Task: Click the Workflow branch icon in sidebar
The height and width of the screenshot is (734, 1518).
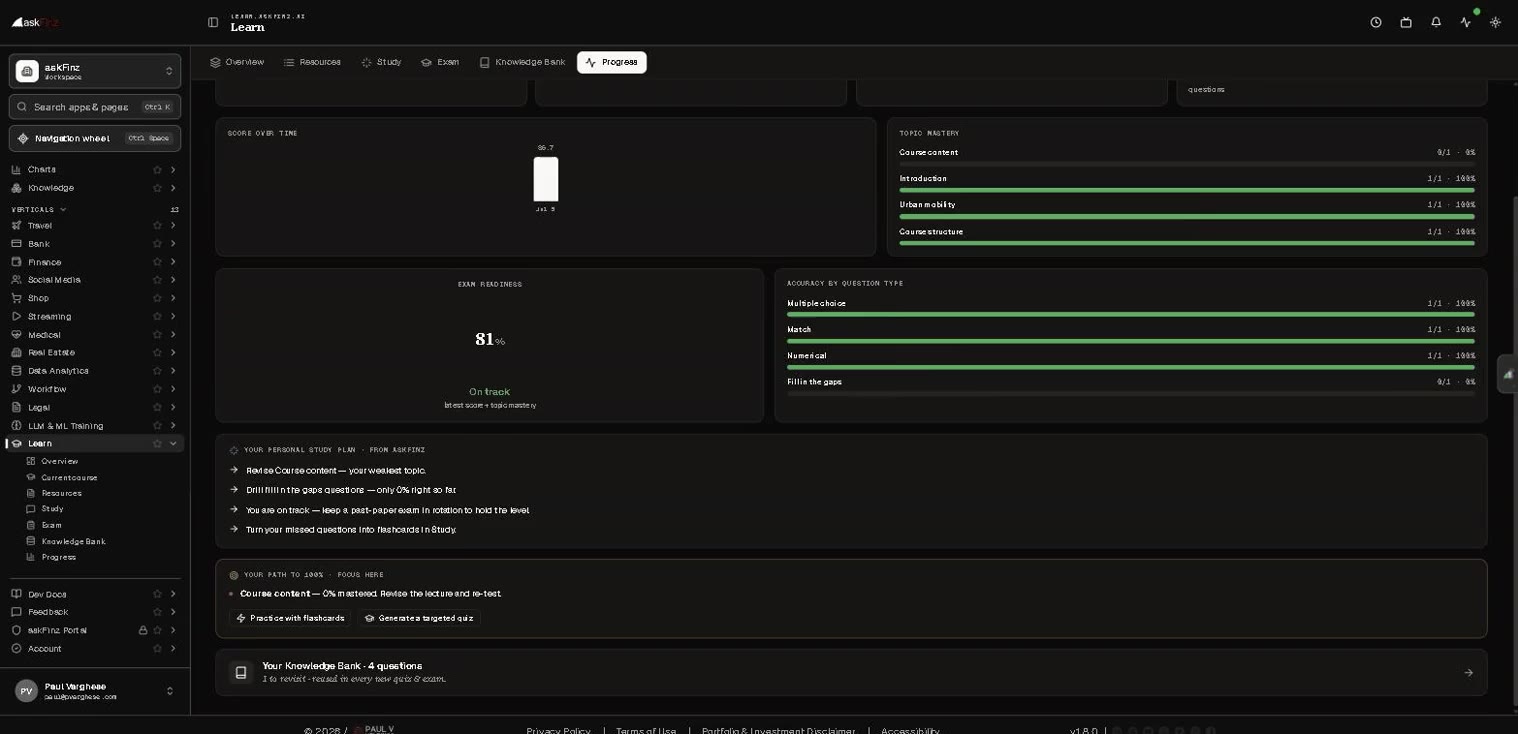Action: (16, 389)
